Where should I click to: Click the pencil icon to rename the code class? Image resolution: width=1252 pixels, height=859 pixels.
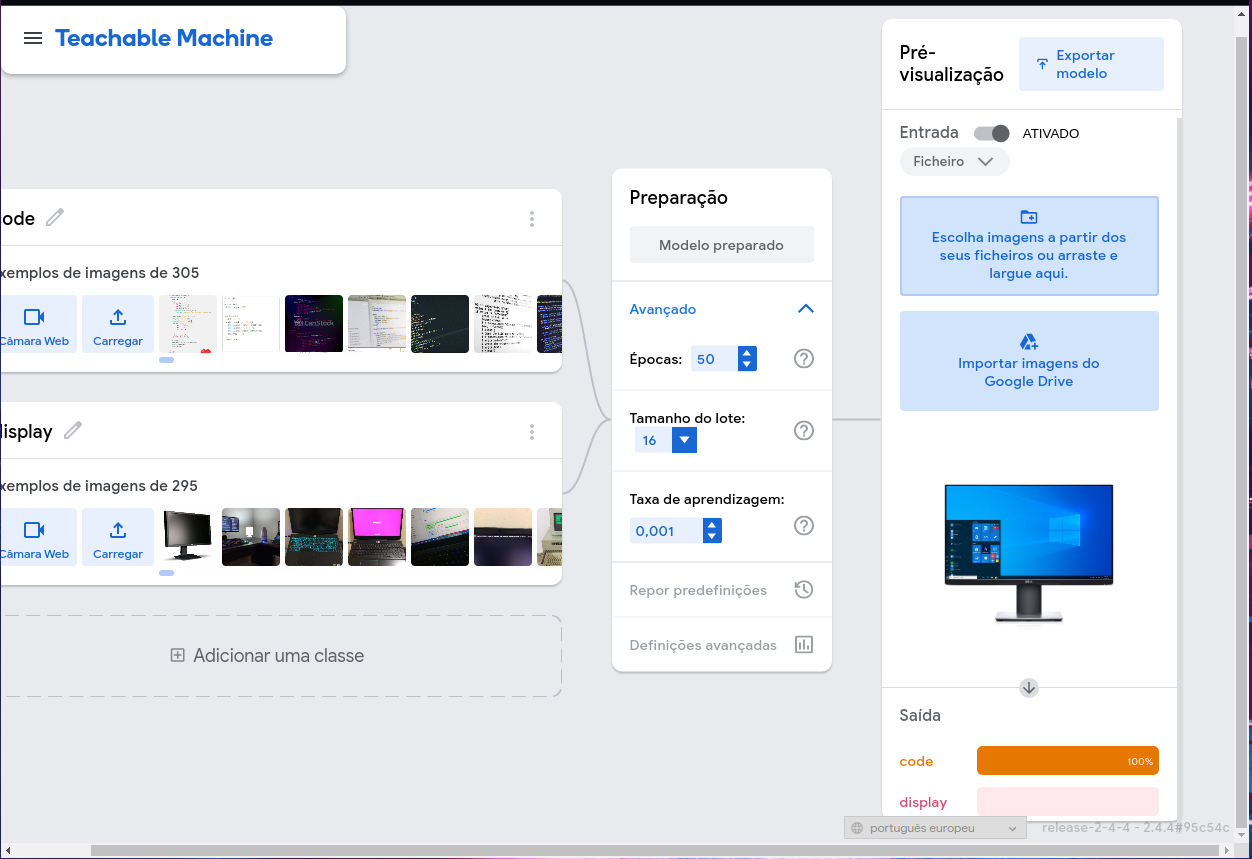tap(55, 217)
